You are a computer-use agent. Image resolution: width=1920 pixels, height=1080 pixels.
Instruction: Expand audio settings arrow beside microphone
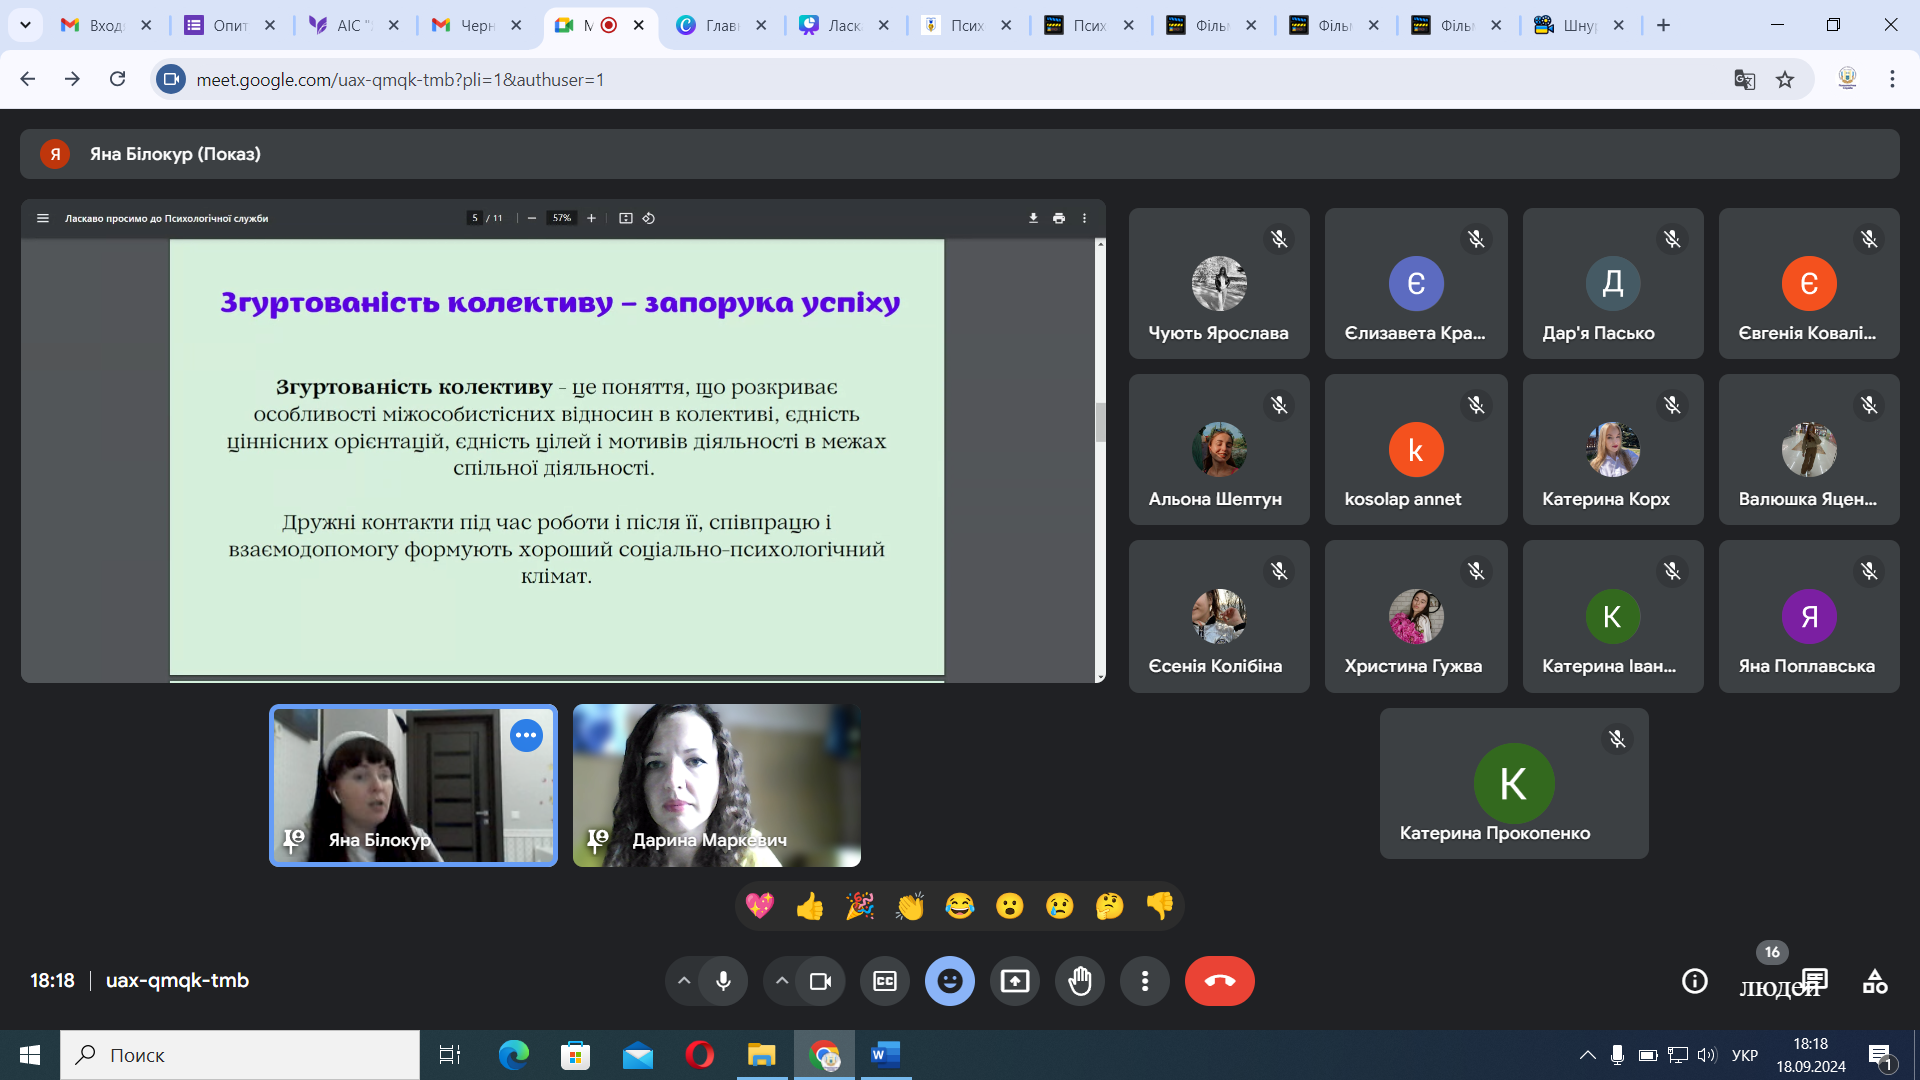(684, 981)
